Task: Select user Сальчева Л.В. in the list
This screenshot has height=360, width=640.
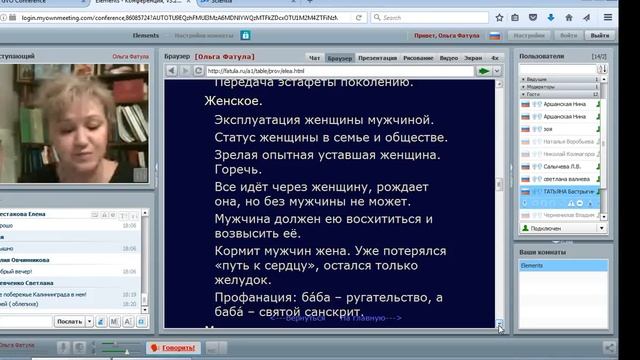Action: 560,167
